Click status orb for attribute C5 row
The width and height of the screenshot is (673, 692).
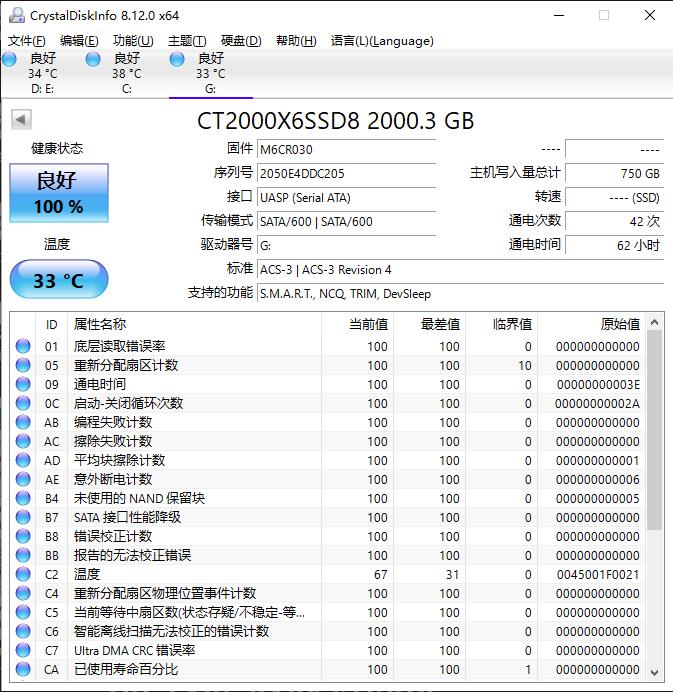23,612
